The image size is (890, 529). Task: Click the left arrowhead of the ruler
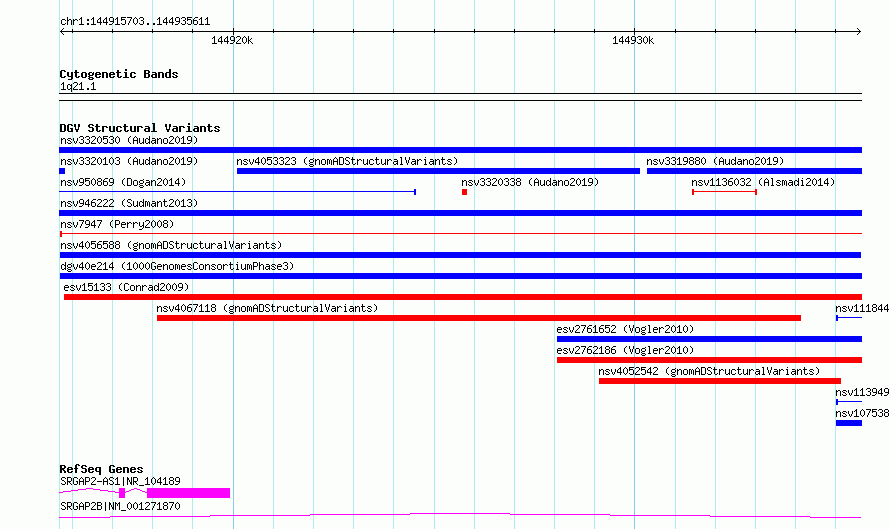[x=62, y=31]
